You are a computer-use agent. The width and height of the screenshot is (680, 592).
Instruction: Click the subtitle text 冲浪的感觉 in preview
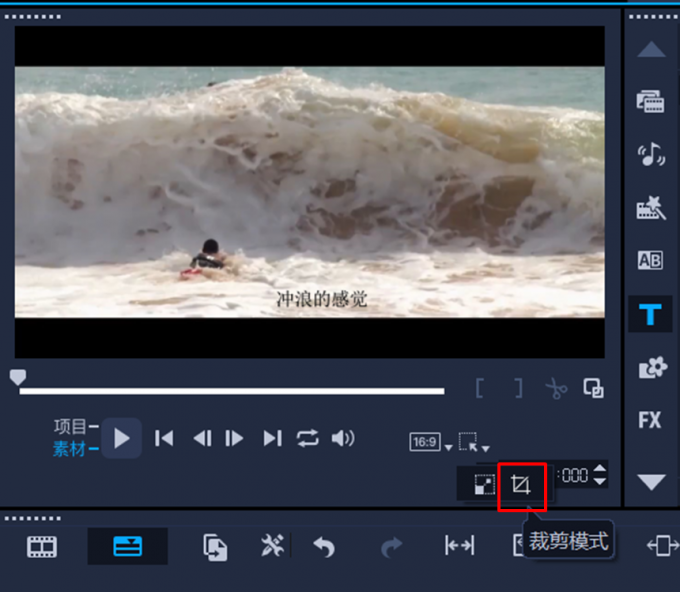point(322,299)
